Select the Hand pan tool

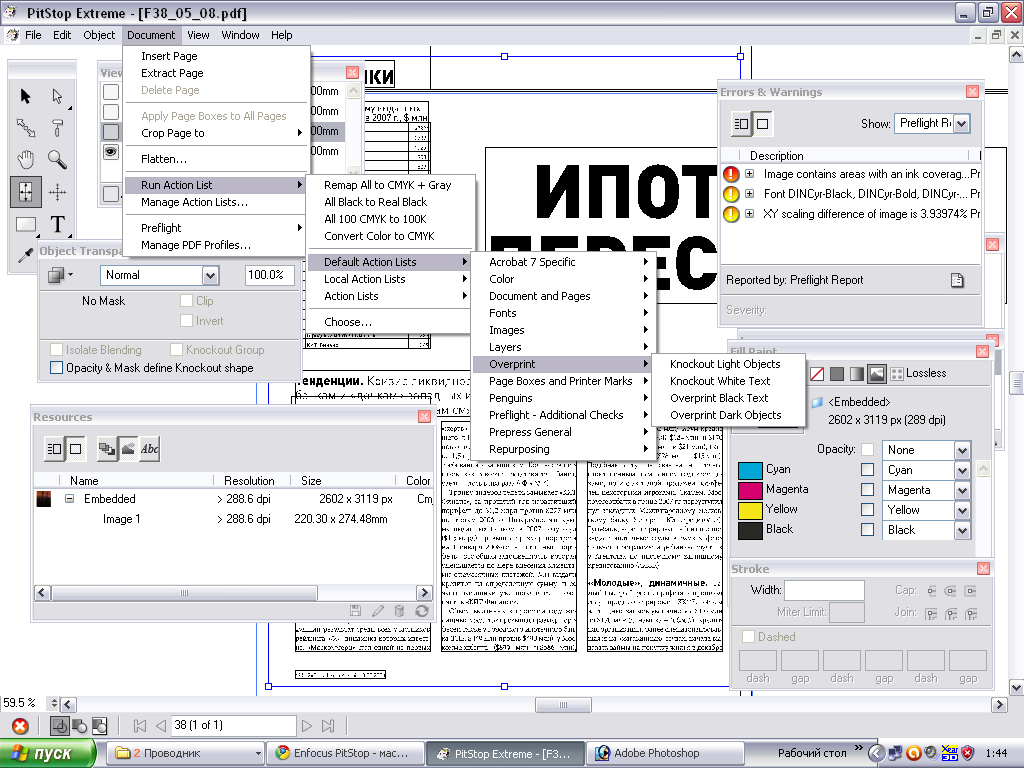coord(25,159)
